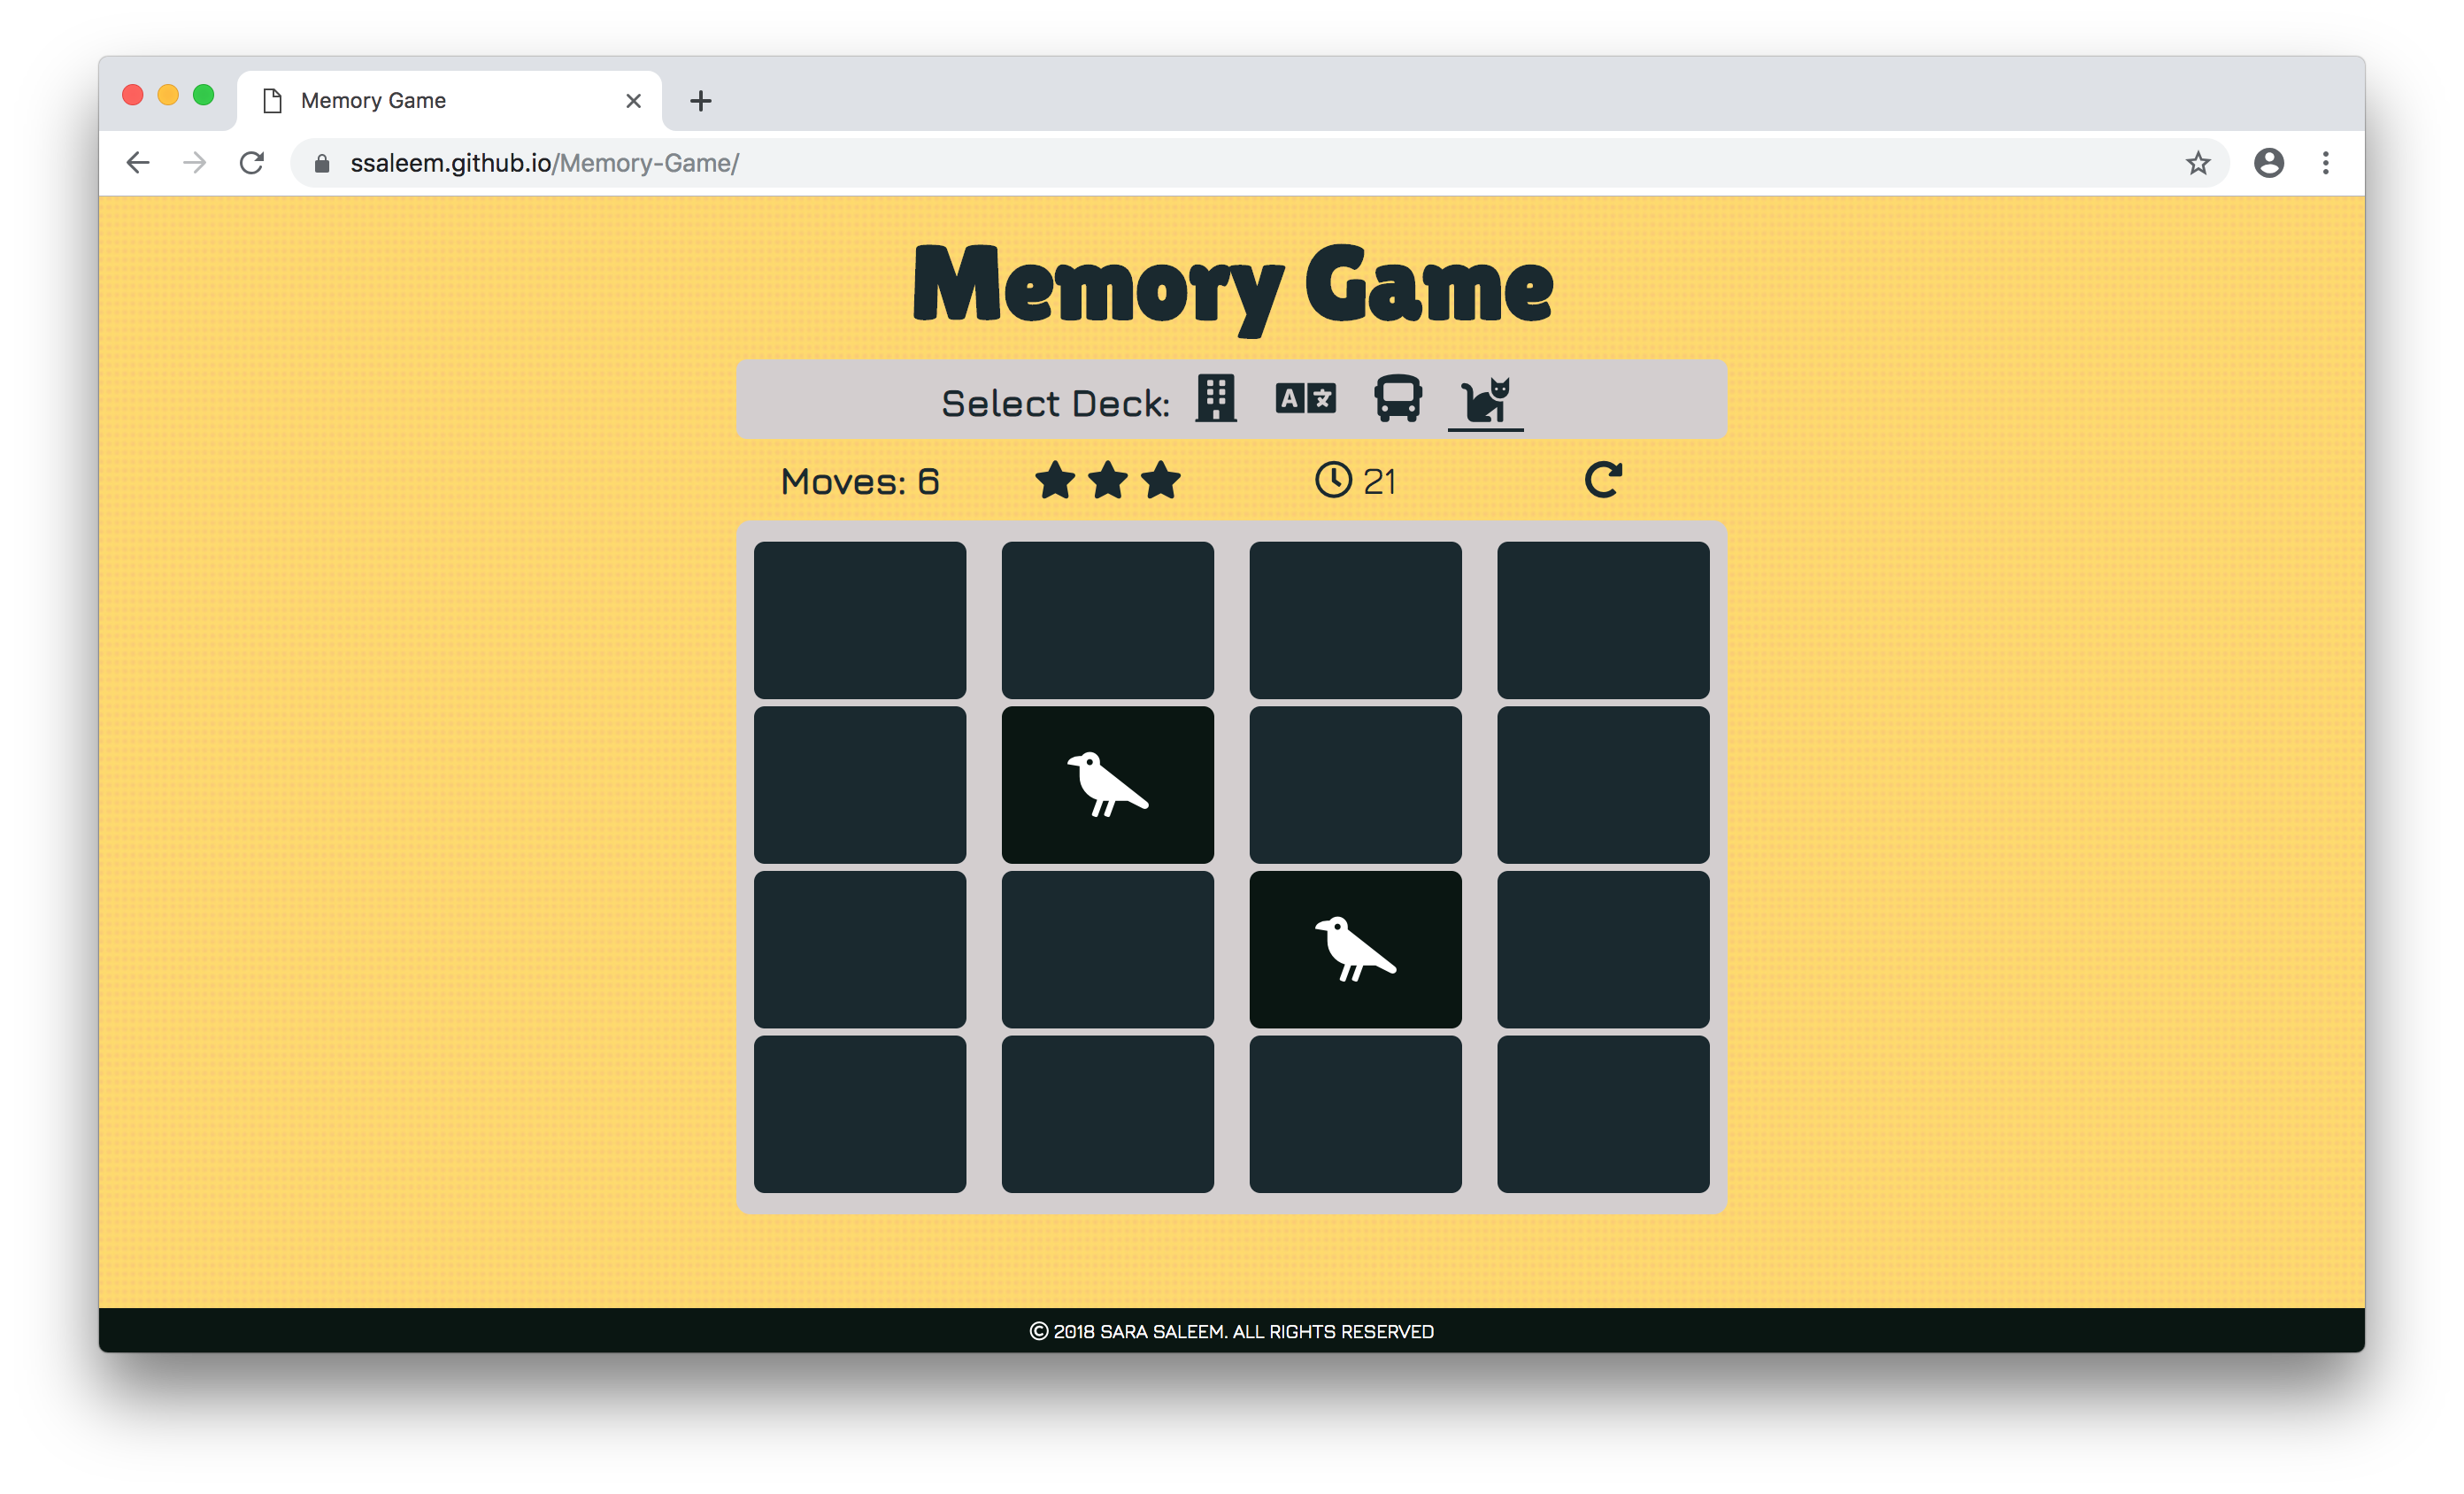The width and height of the screenshot is (2464, 1494).
Task: Bookmark page with the star icon
Action: pyautogui.click(x=2197, y=163)
